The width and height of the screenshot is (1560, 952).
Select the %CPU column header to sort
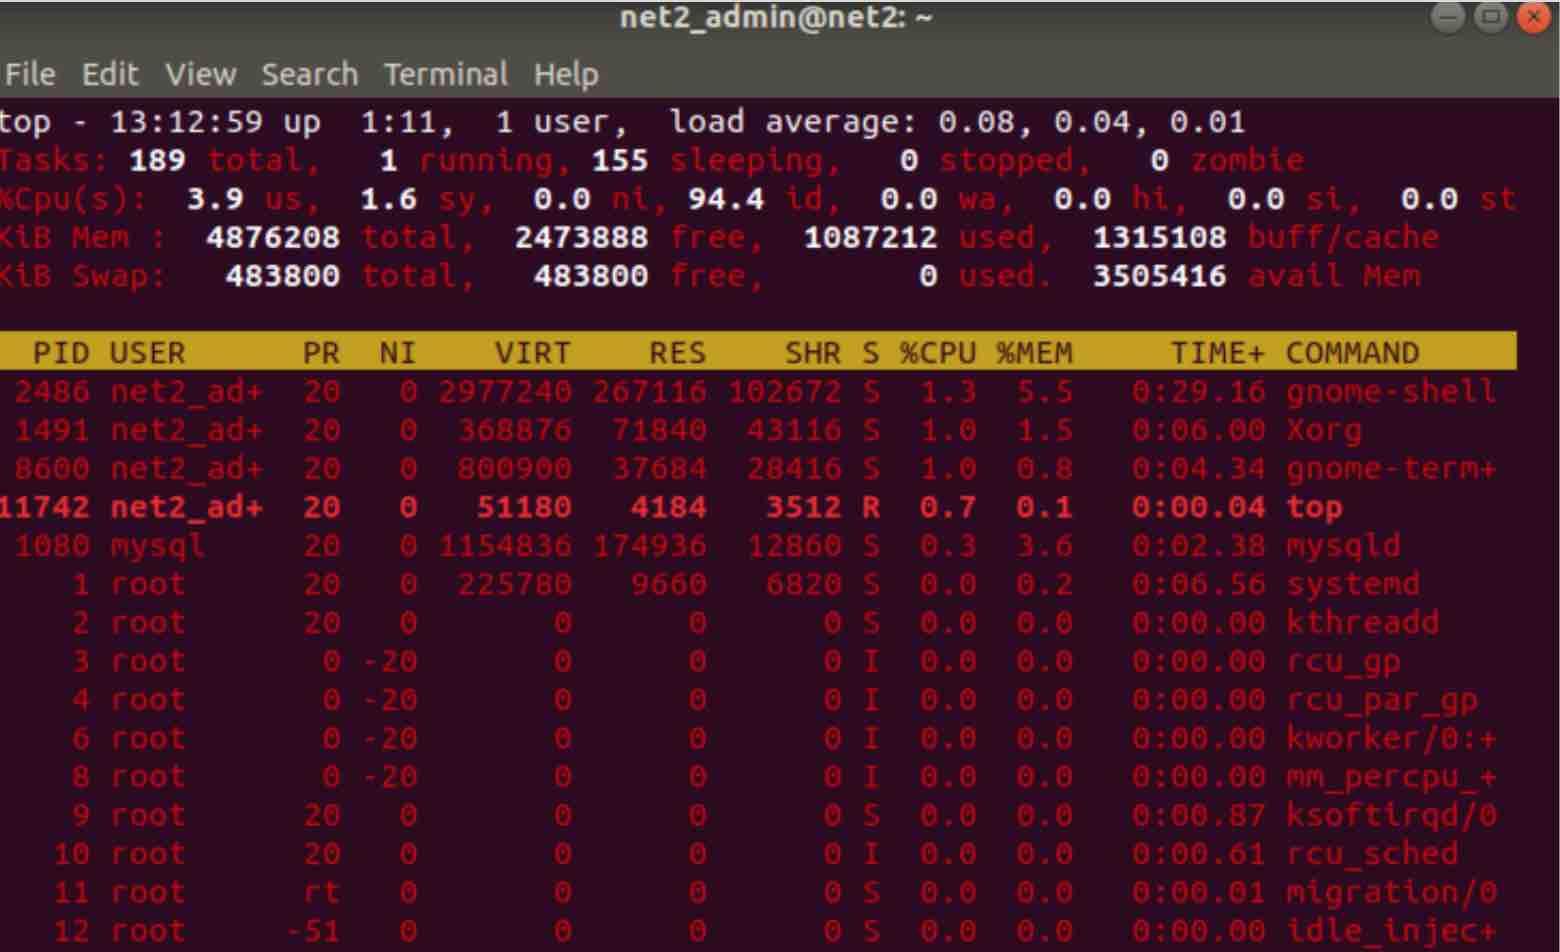[x=940, y=352]
